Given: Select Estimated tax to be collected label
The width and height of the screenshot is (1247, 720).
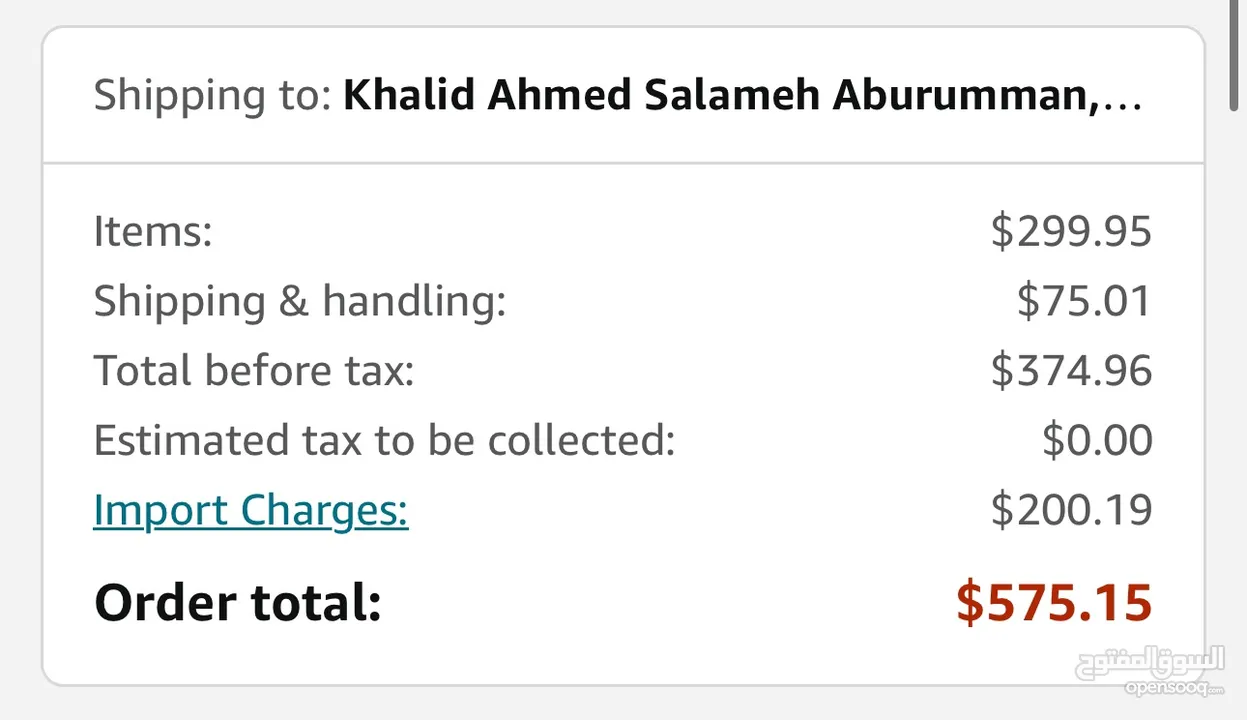Looking at the screenshot, I should pos(385,441).
